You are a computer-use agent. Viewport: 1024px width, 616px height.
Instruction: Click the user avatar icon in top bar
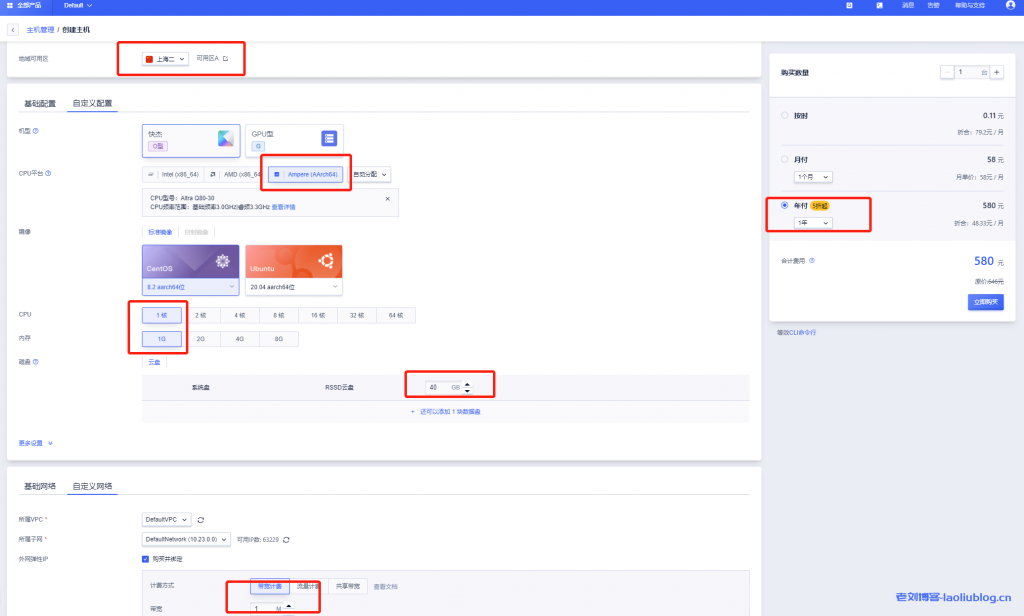1011,5
